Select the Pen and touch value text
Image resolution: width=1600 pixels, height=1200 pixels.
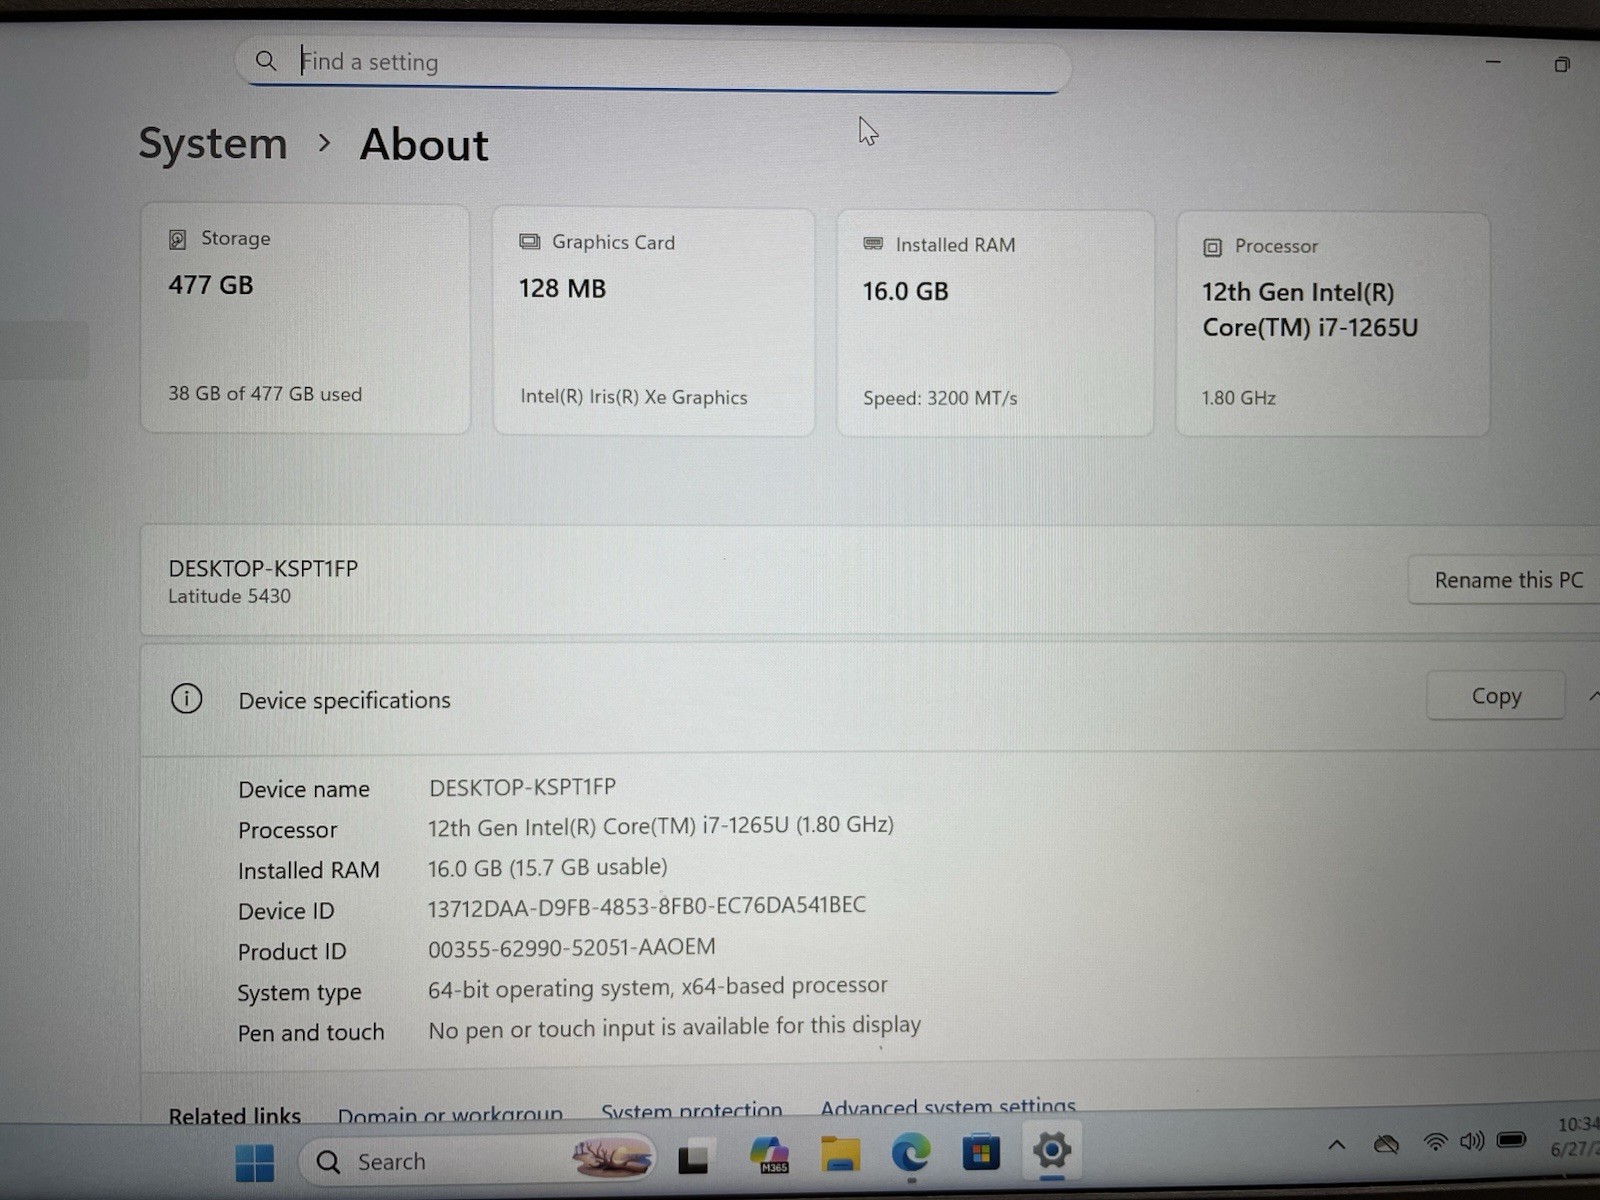[x=674, y=1027]
